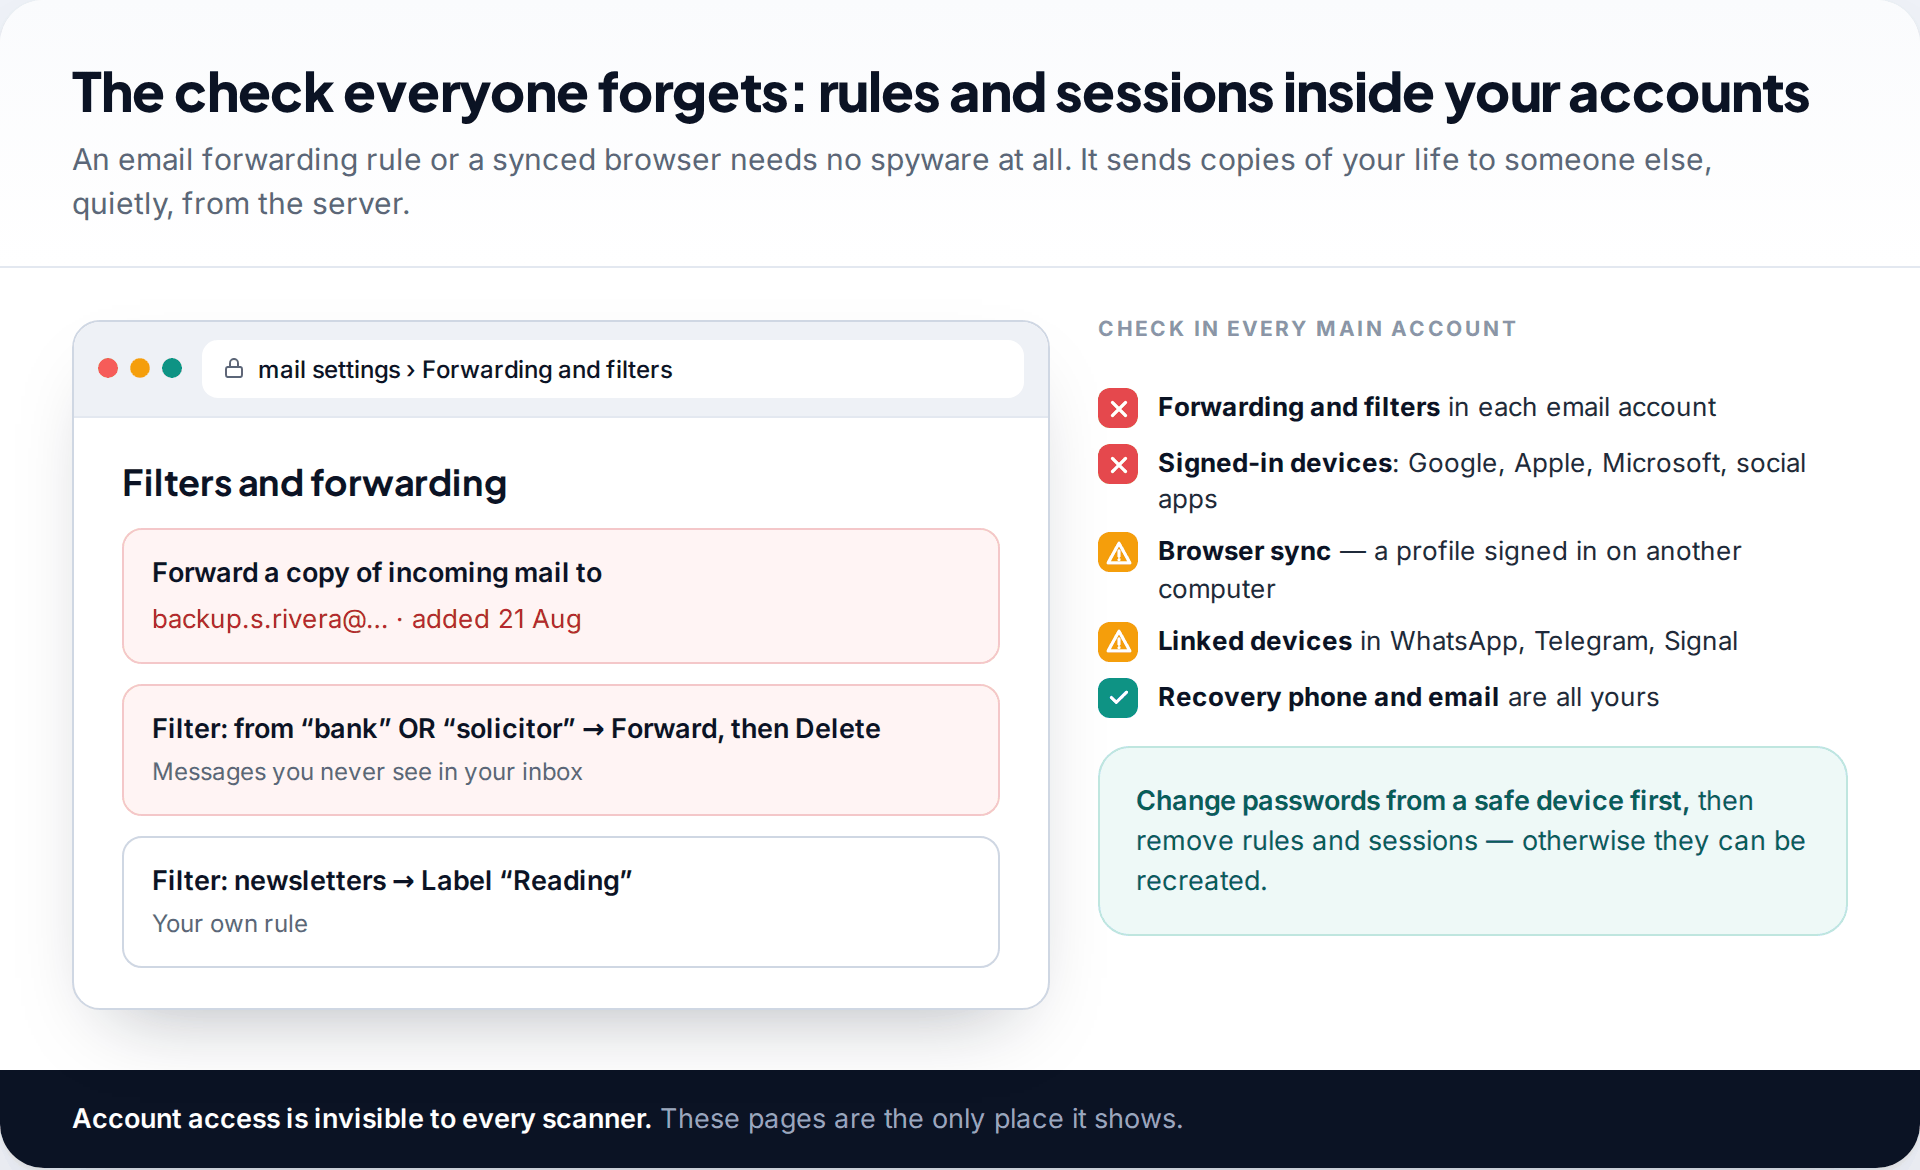Viewport: 1920px width, 1170px height.
Task: Click the Check in every main account label
Action: [x=1307, y=329]
